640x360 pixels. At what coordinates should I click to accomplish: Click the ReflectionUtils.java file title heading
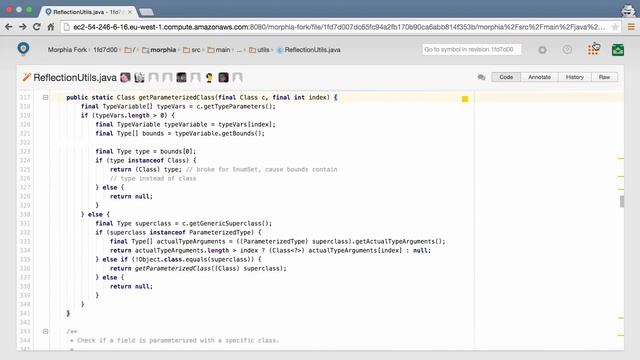coord(75,77)
